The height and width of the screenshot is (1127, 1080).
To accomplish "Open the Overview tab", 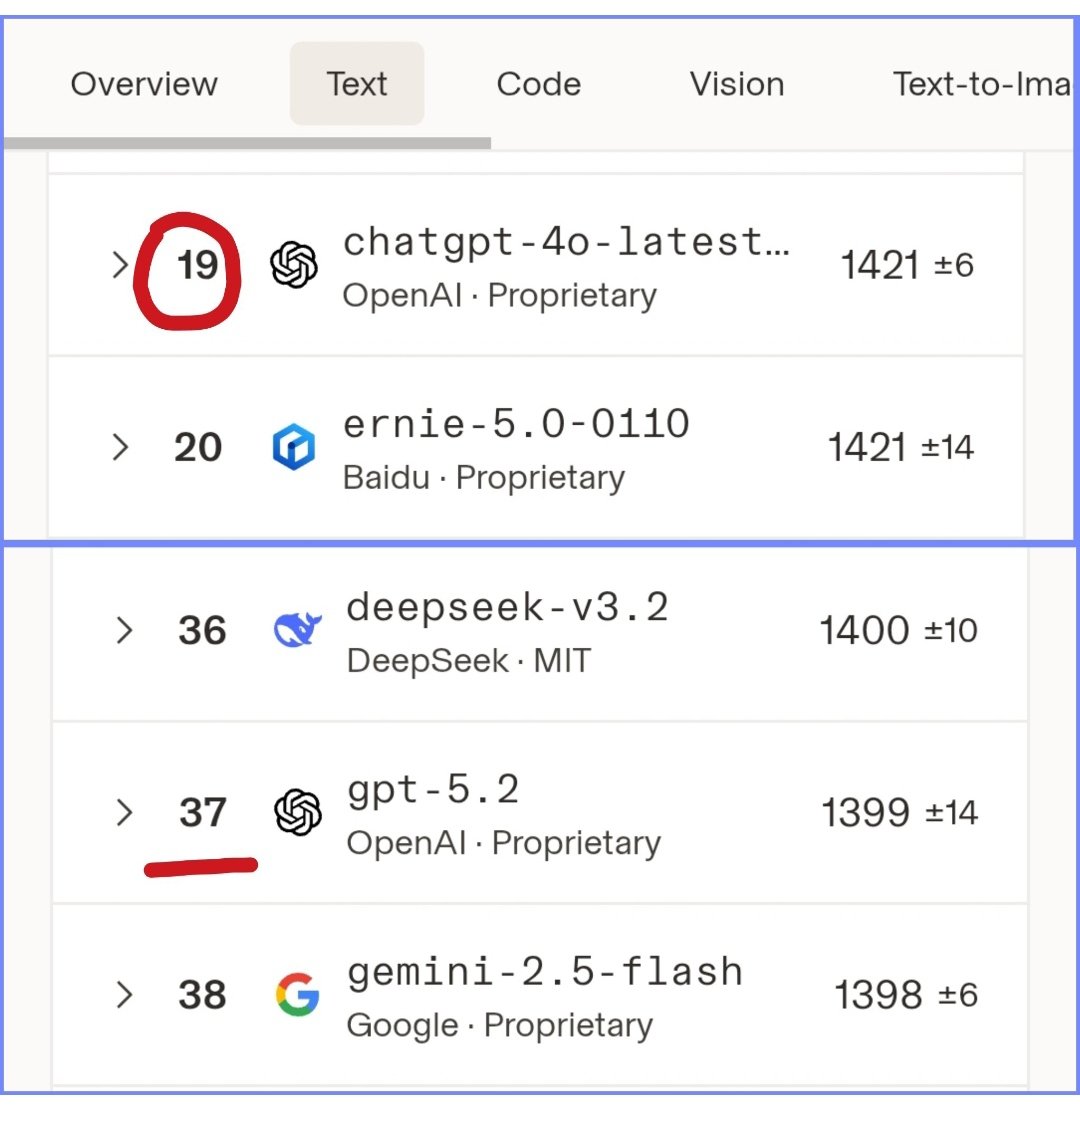I will click(144, 84).
